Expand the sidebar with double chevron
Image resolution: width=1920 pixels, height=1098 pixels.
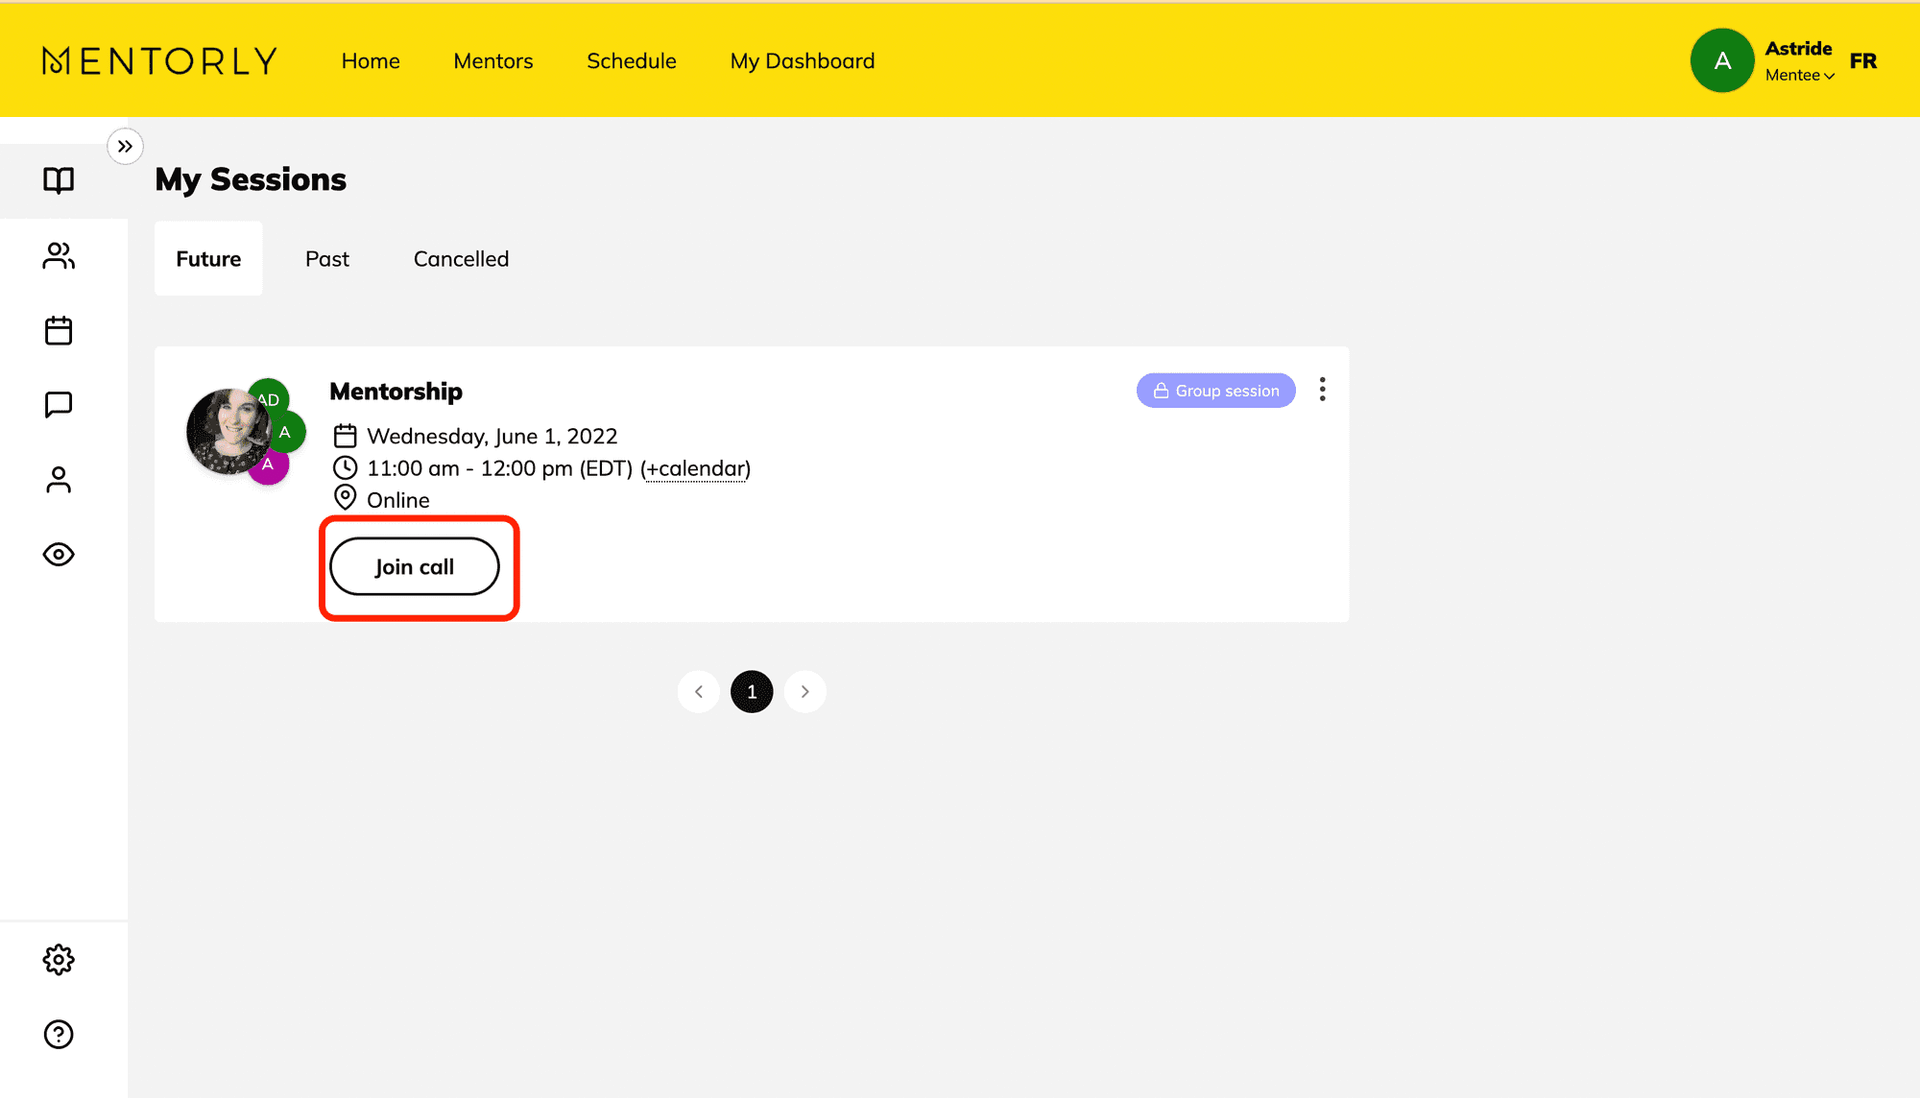click(125, 146)
